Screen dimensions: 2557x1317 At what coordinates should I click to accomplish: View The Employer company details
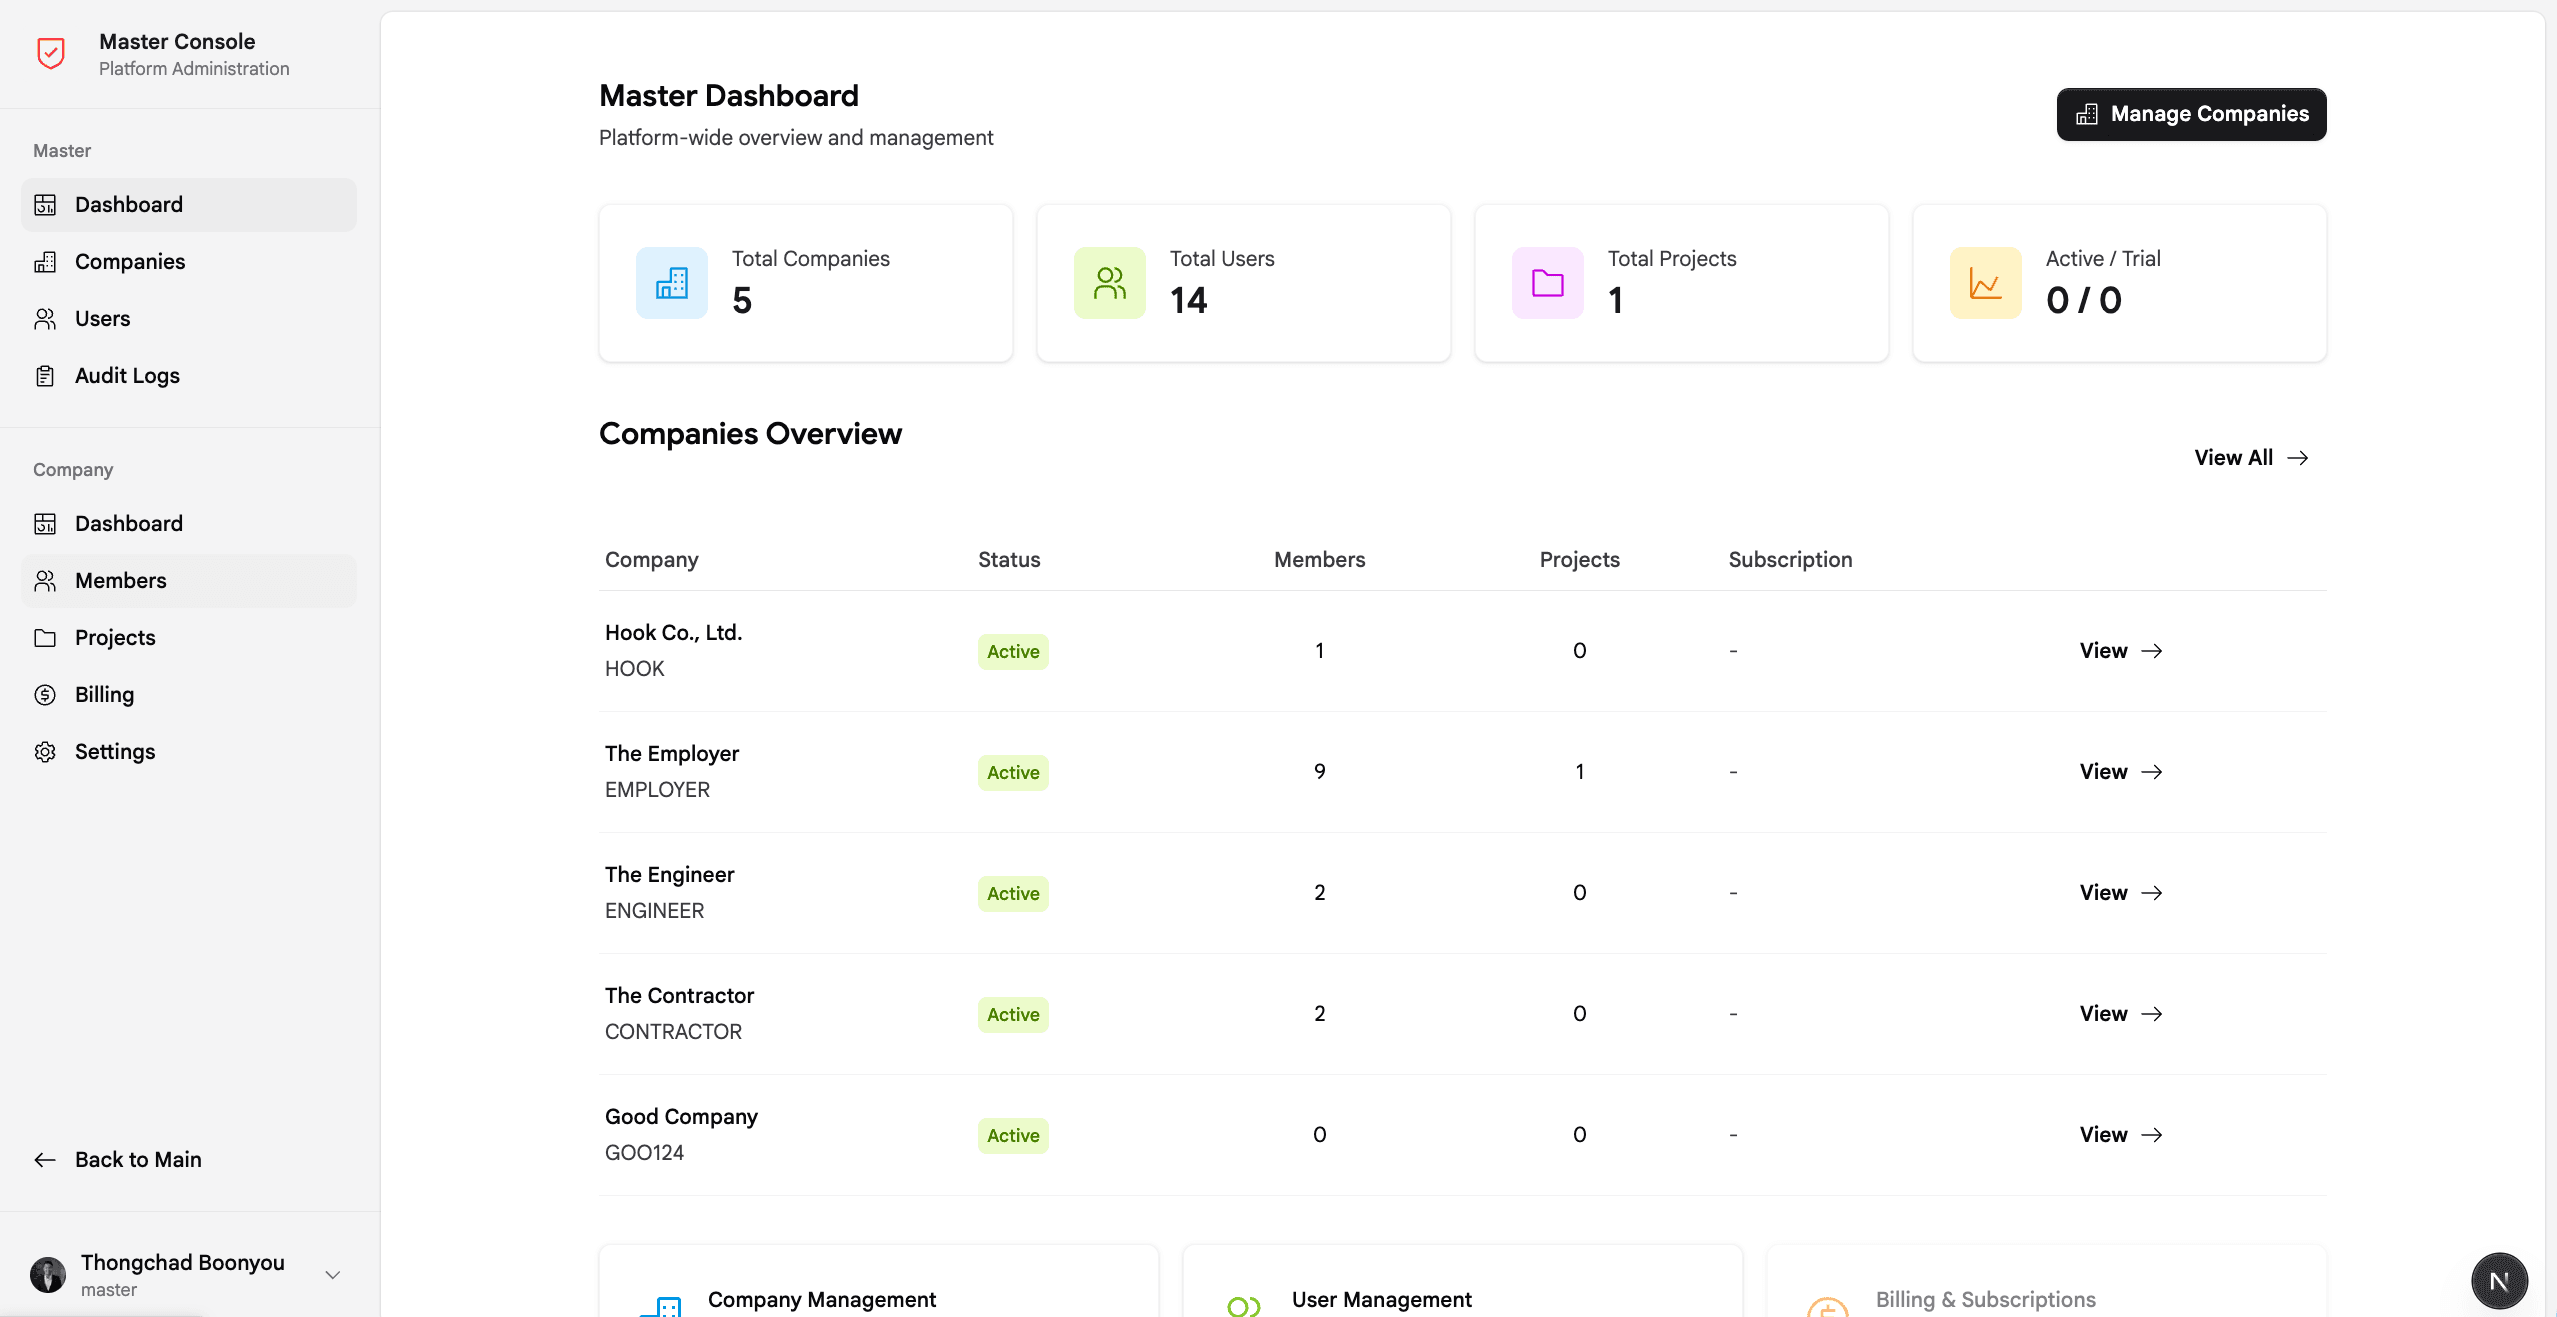[2120, 772]
